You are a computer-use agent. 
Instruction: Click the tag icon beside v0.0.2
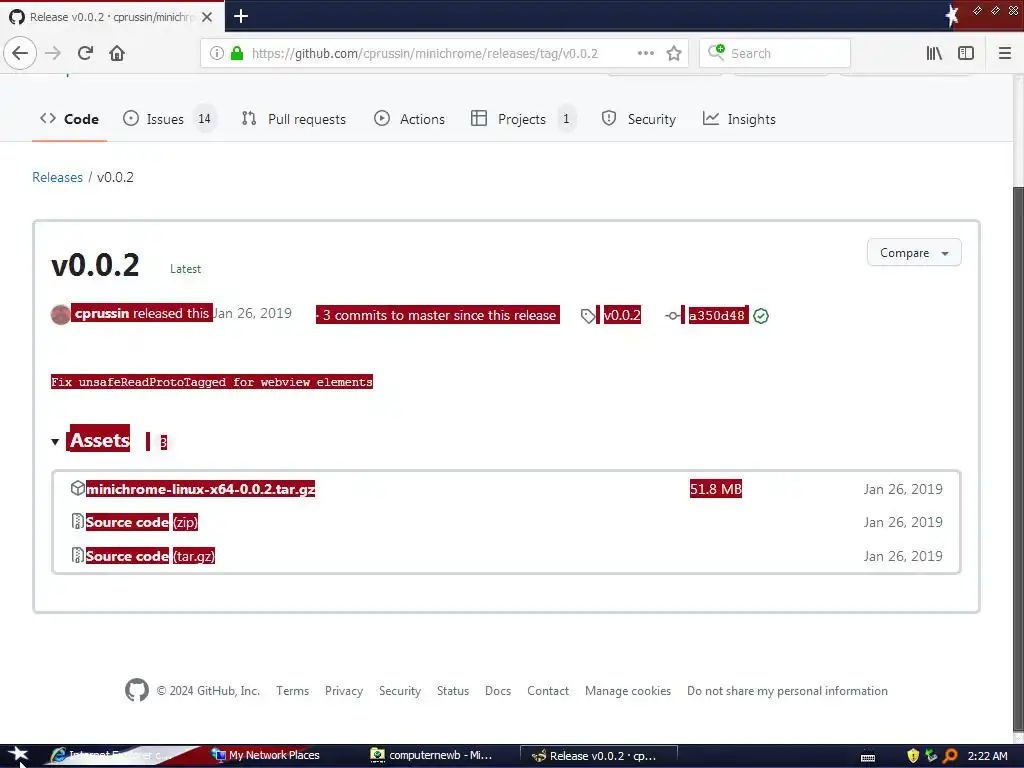tap(588, 316)
